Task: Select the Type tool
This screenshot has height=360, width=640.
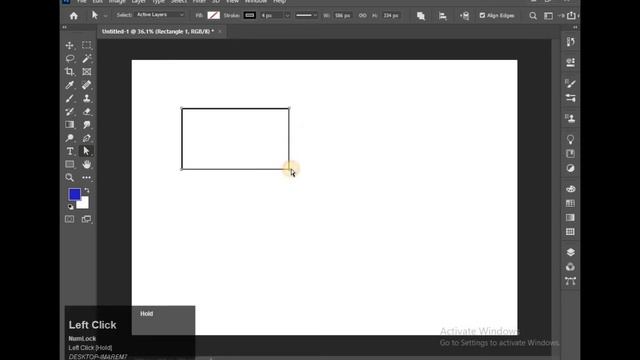Action: point(70,151)
